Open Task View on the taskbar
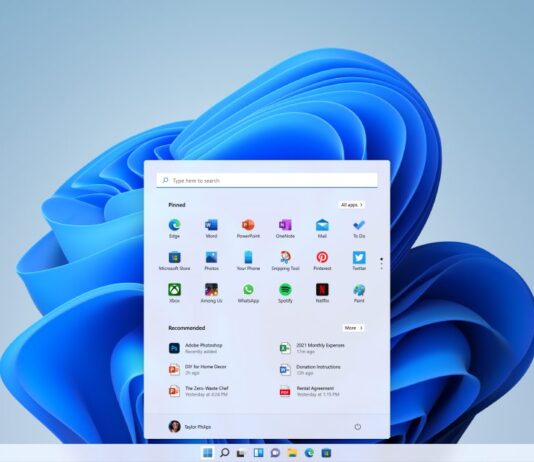The width and height of the screenshot is (534, 462). point(241,453)
